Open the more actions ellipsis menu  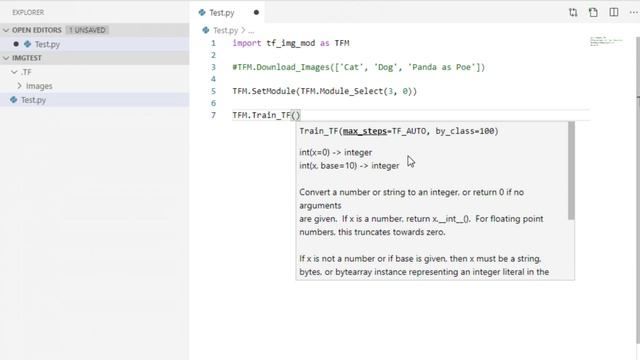633,12
